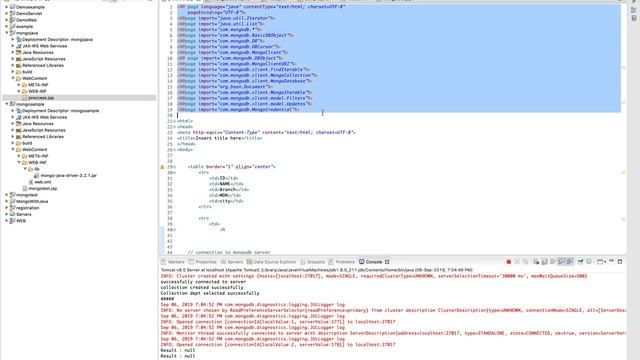640x360 pixels.
Task: Select the WebContent folder under mongojava
Action: coord(35,78)
